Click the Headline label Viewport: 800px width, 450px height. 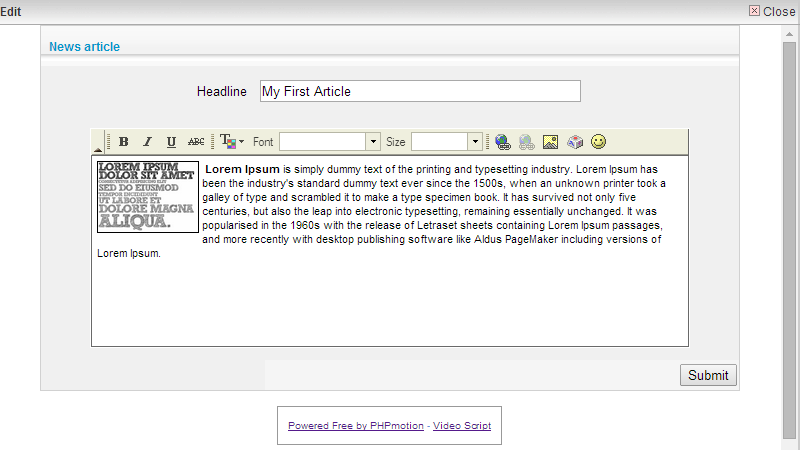(x=221, y=91)
